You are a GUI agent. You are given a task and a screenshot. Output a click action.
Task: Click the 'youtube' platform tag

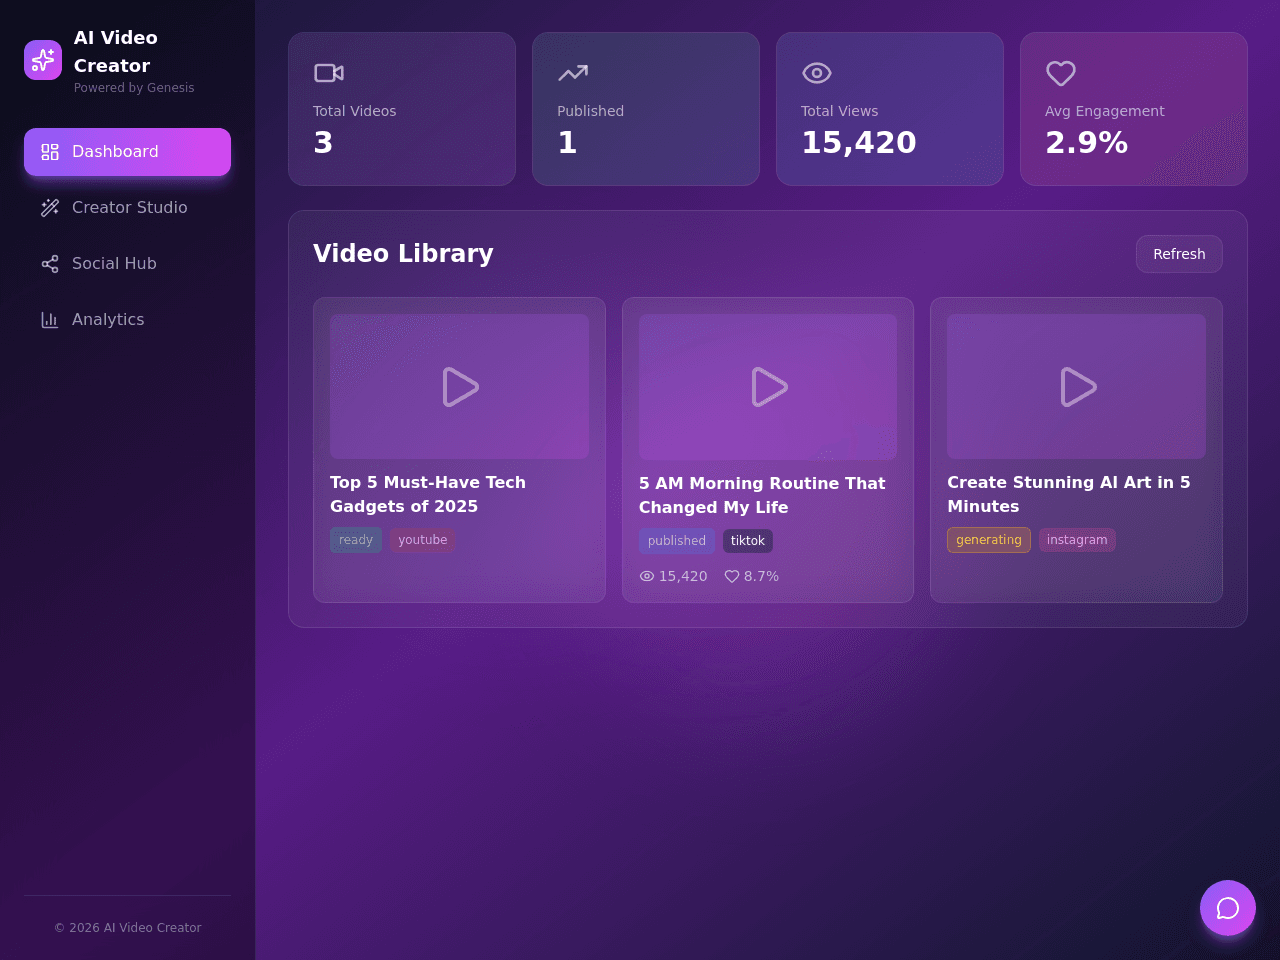tap(423, 540)
